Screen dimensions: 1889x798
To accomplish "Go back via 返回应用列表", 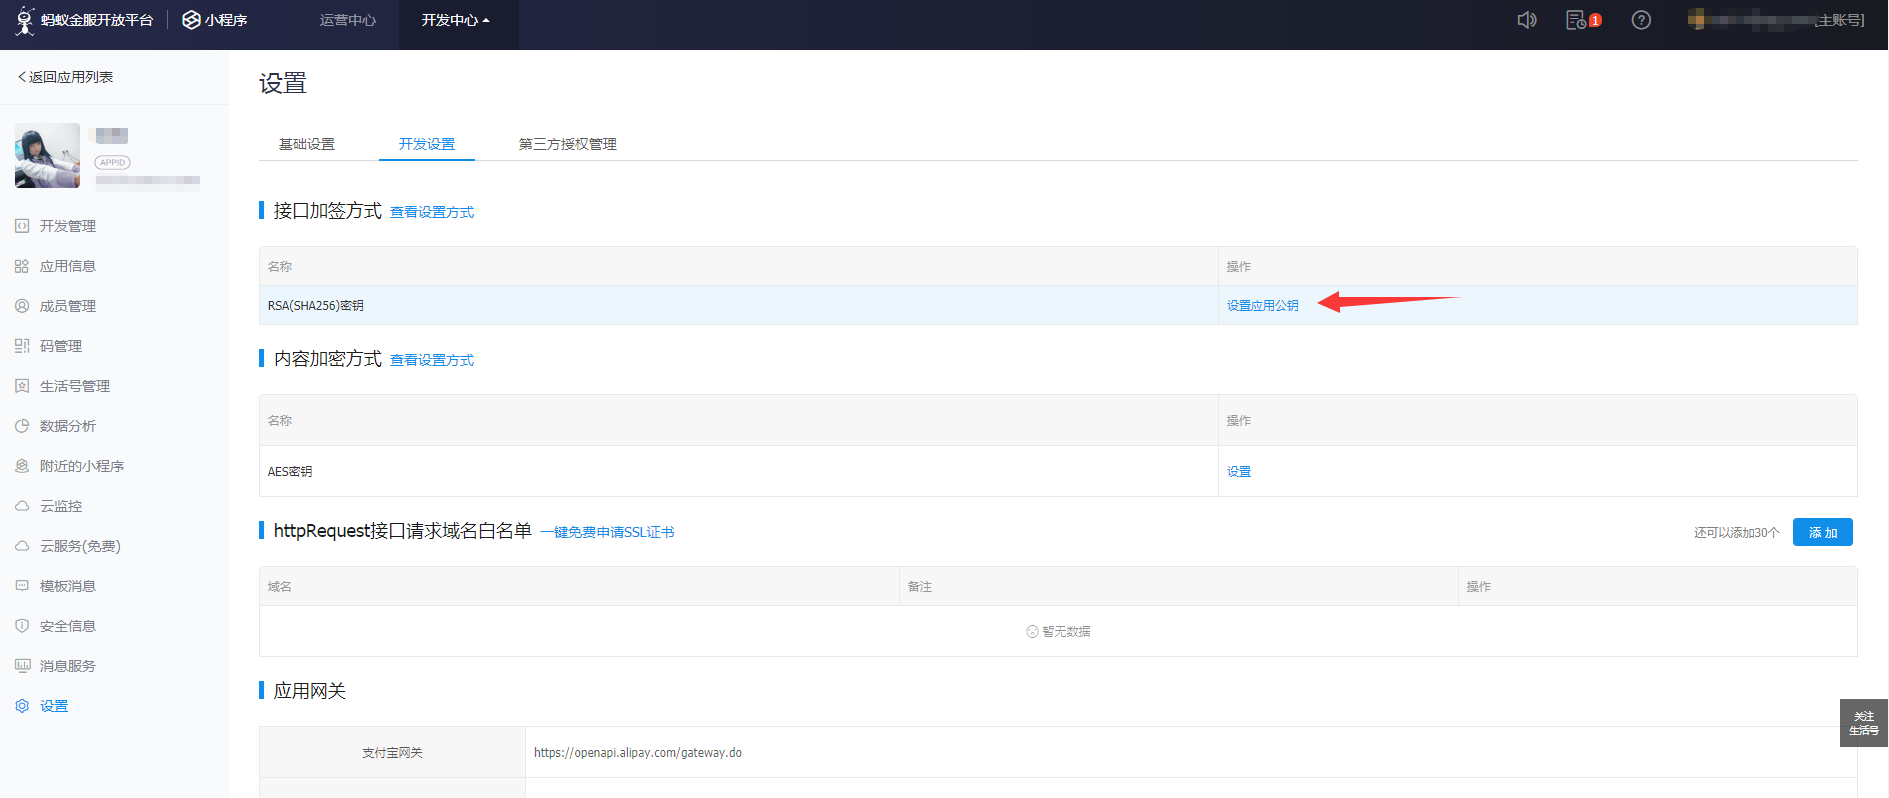I will (66, 77).
